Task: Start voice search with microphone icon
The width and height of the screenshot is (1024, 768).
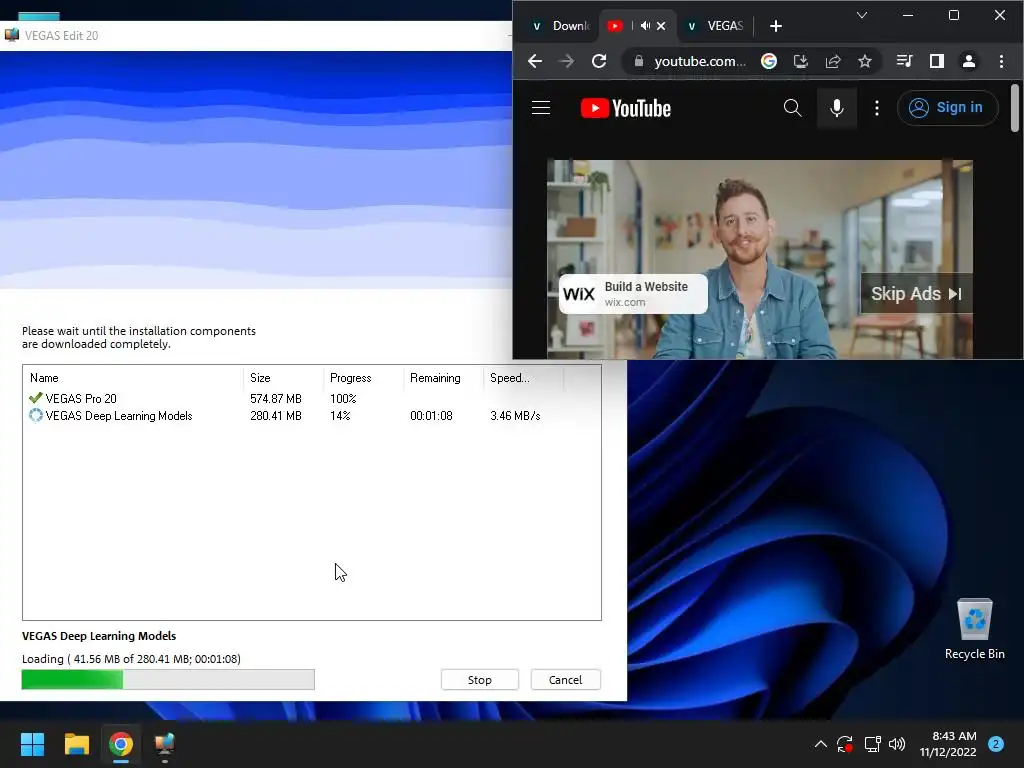Action: click(x=837, y=108)
